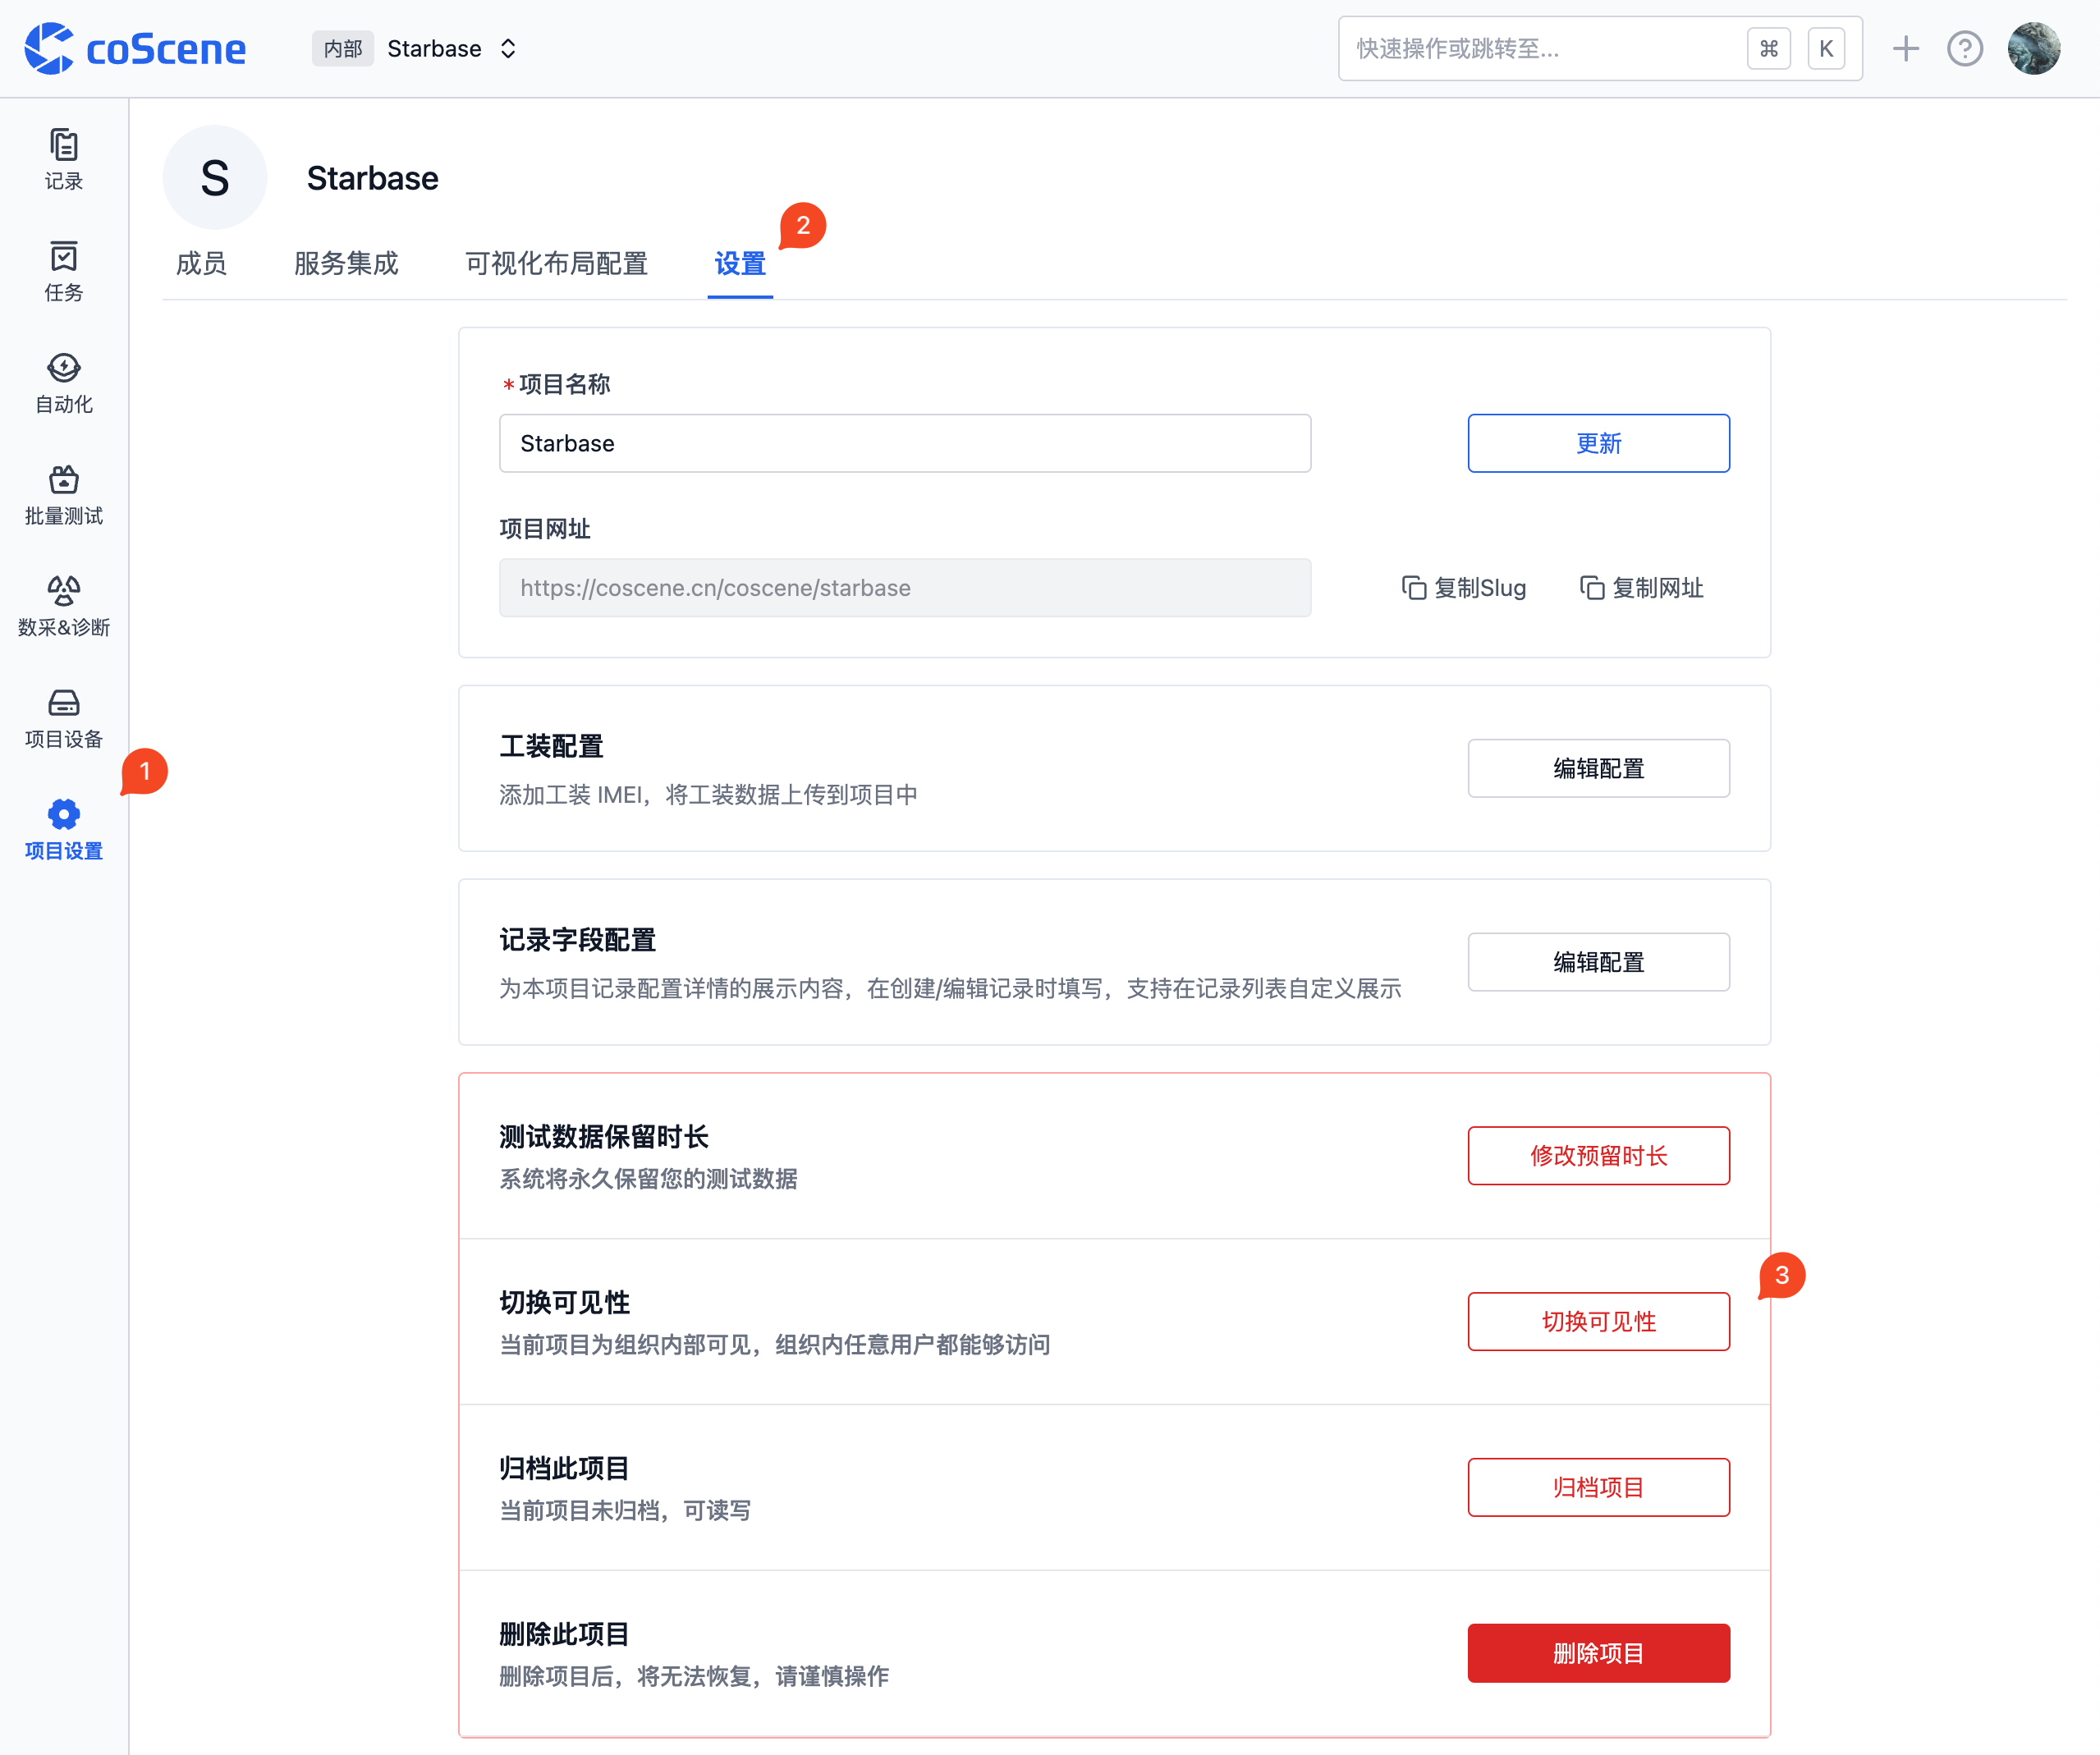2100x1755 pixels.
Task: Click the 内部 visibility badge
Action: click(x=343, y=48)
